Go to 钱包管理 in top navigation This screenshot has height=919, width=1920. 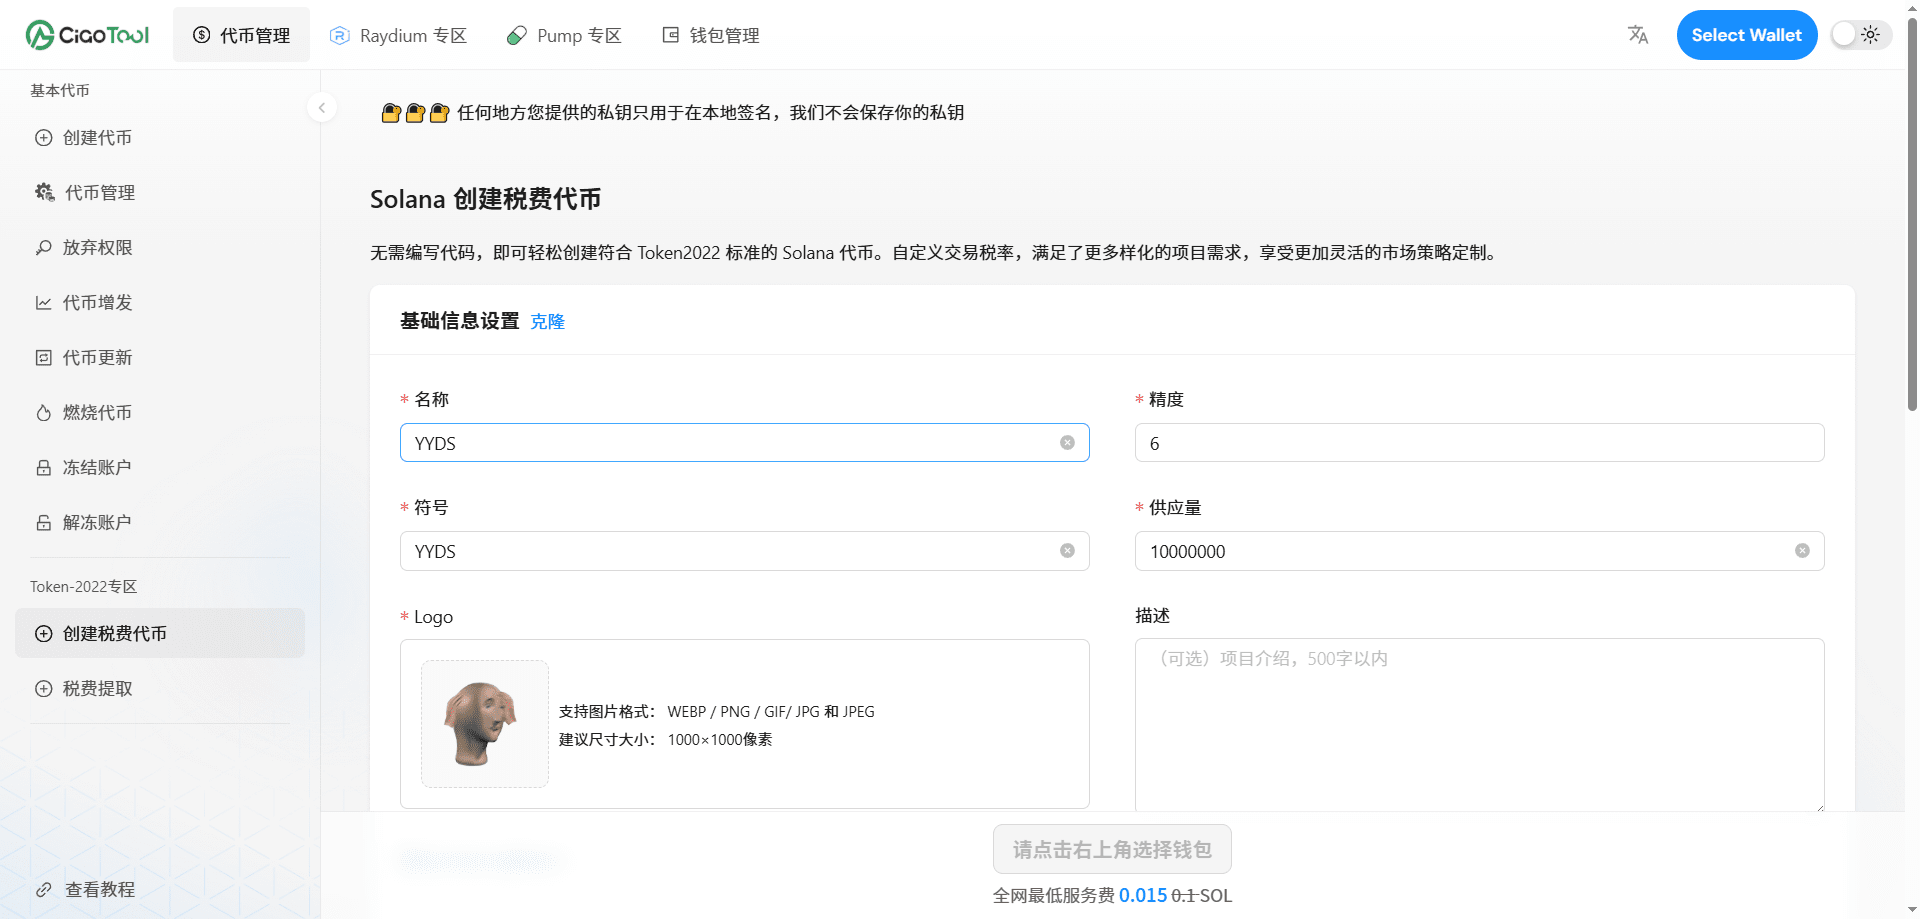tap(711, 35)
